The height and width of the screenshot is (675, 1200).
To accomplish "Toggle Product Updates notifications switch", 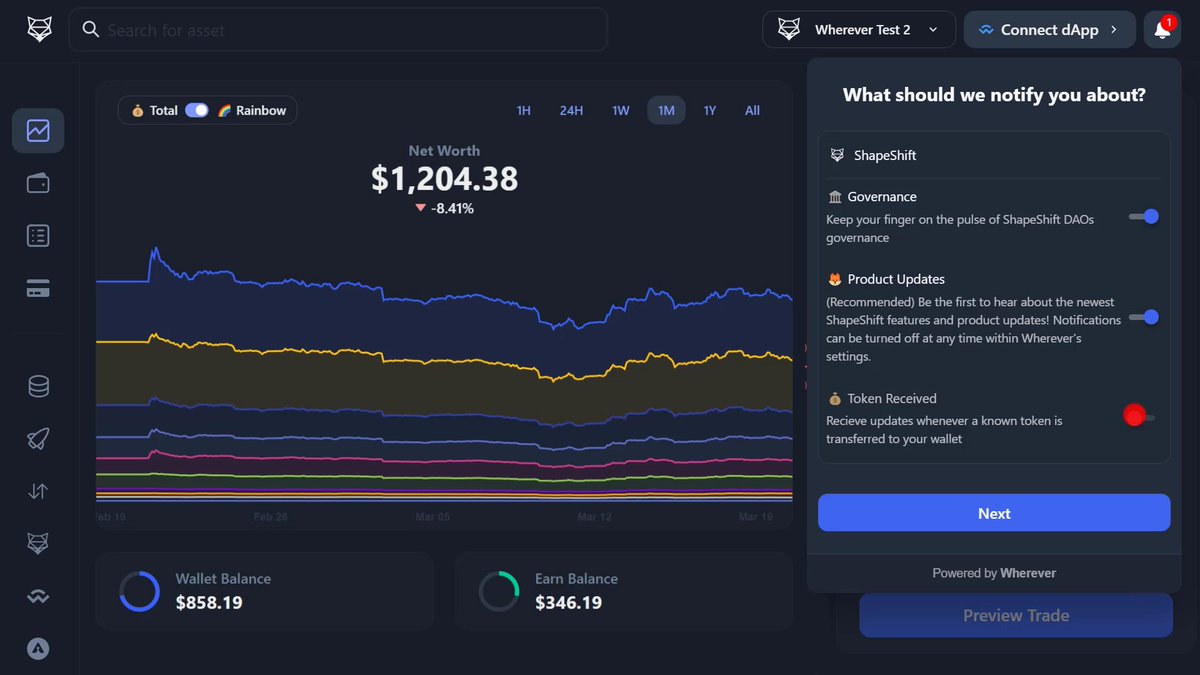I will [x=1144, y=317].
